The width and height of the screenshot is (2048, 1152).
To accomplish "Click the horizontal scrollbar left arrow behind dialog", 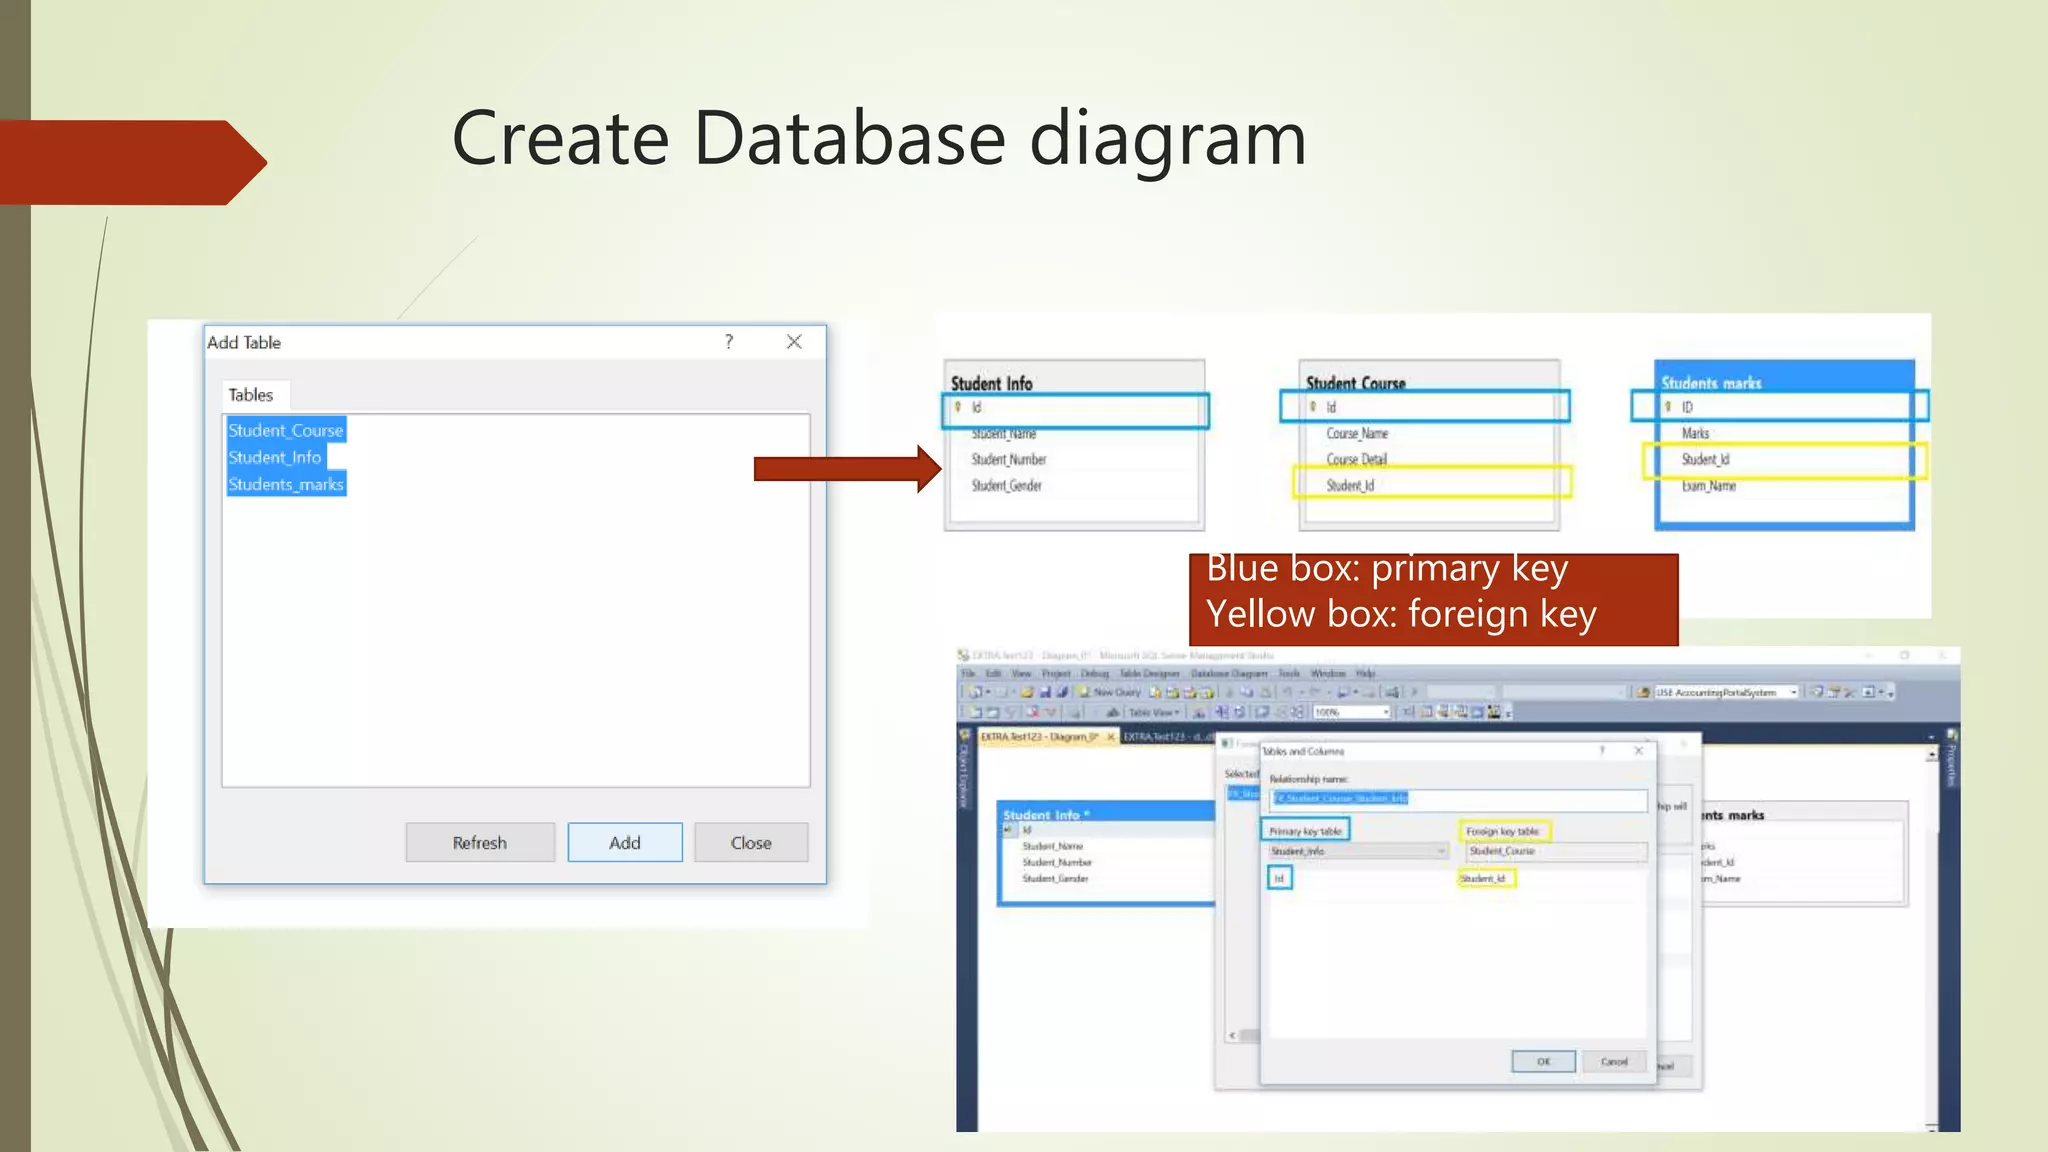I will [1232, 1035].
